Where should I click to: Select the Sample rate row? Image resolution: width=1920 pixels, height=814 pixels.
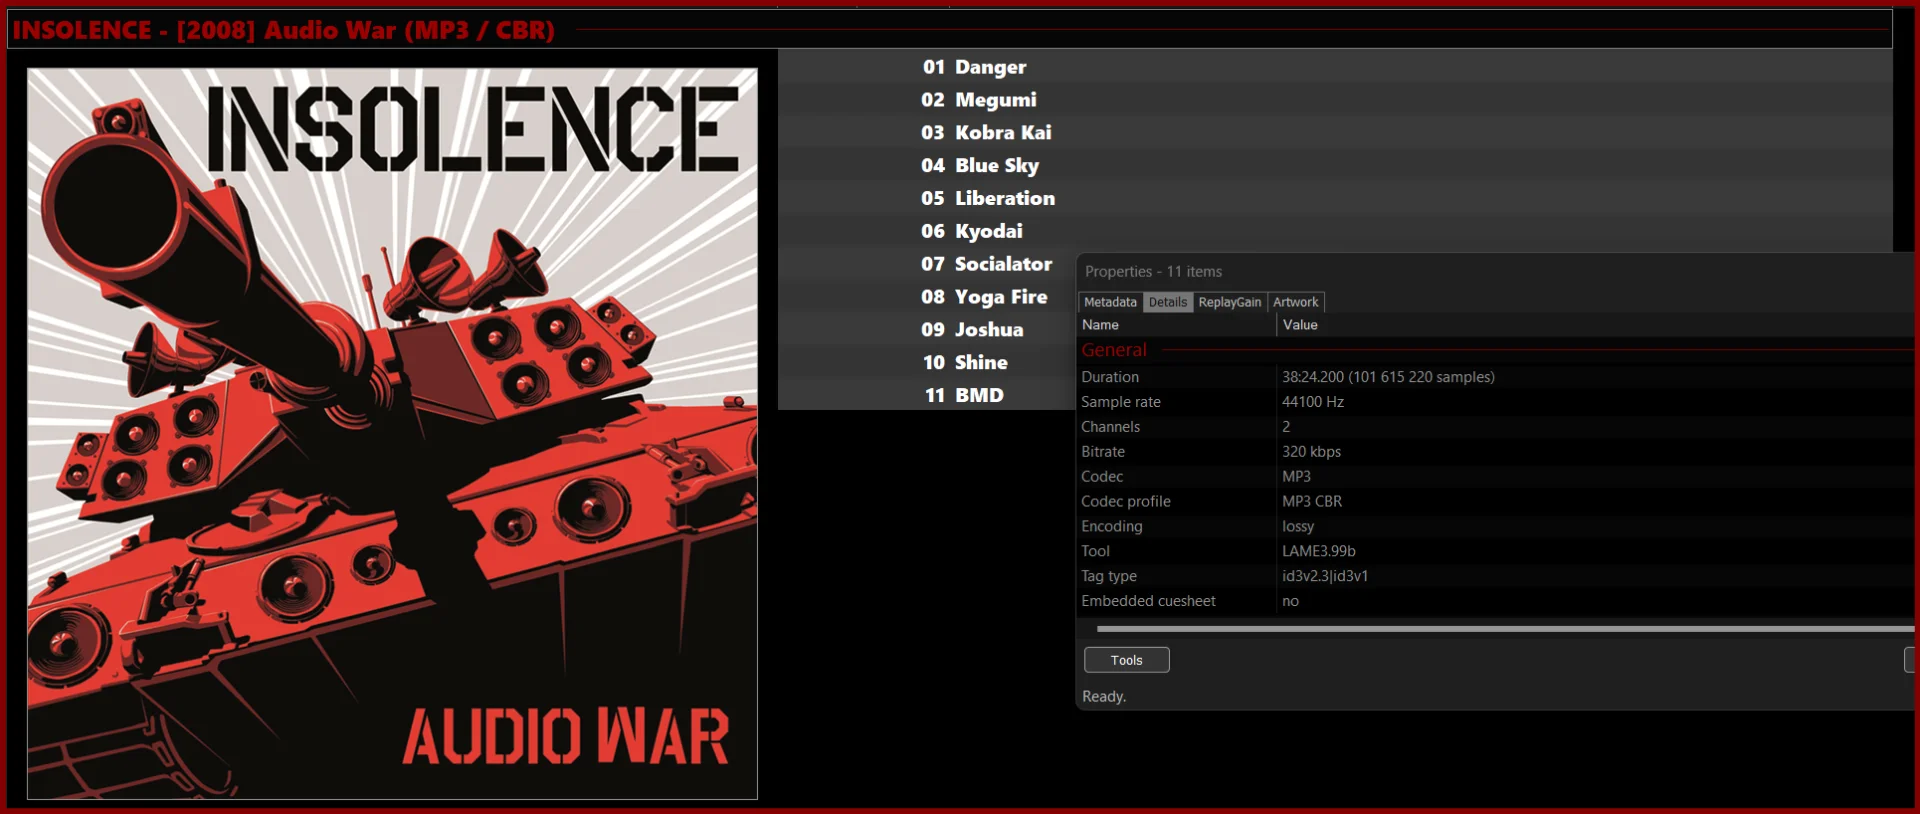pos(1496,402)
